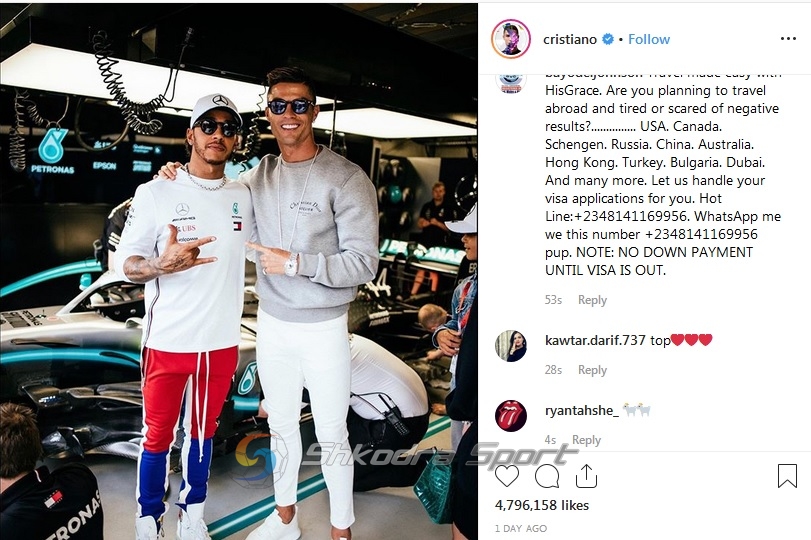Open comment field via speech bubble icon
811x540 pixels.
click(x=547, y=476)
